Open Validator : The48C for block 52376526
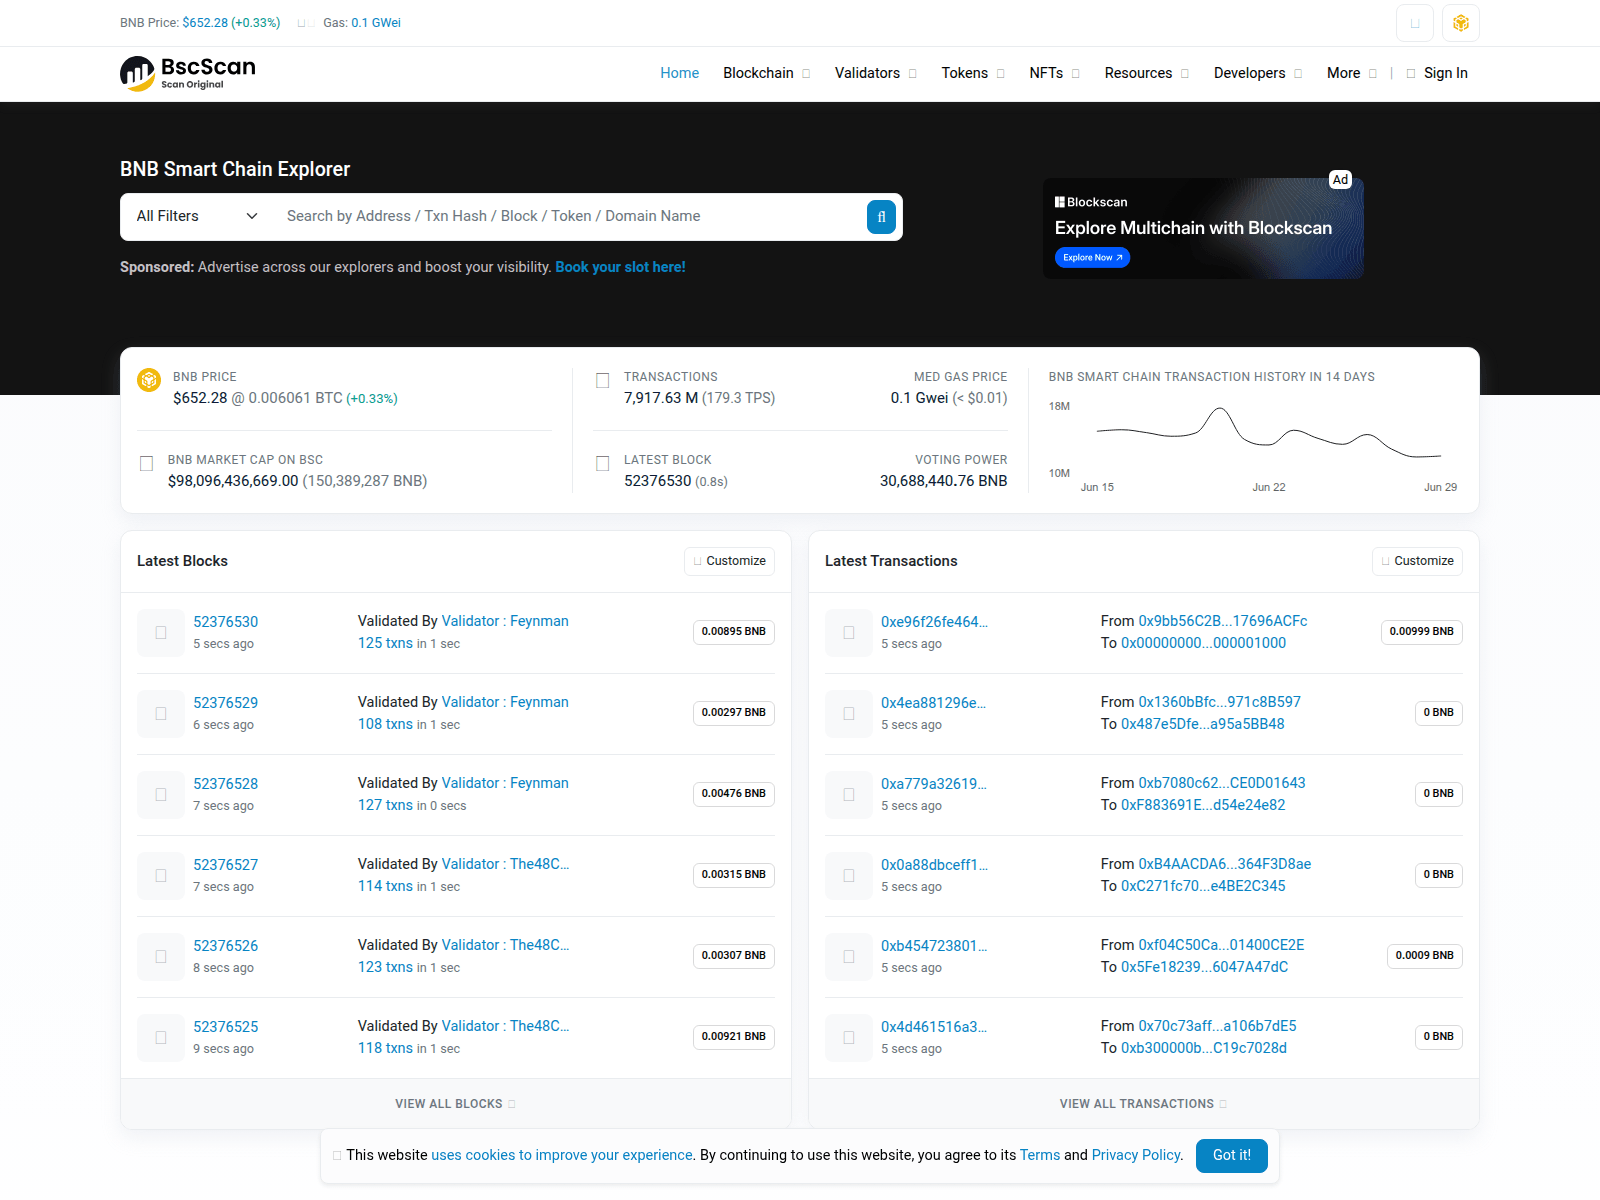The image size is (1600, 1200). pyautogui.click(x=505, y=945)
